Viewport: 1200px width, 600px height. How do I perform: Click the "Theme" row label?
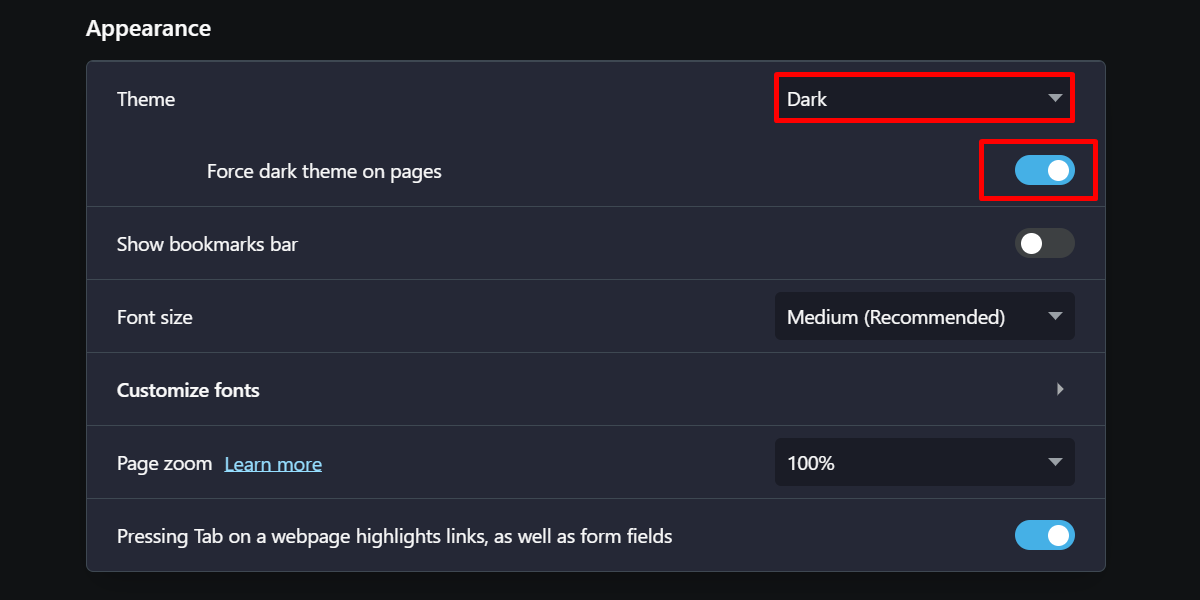pos(145,98)
